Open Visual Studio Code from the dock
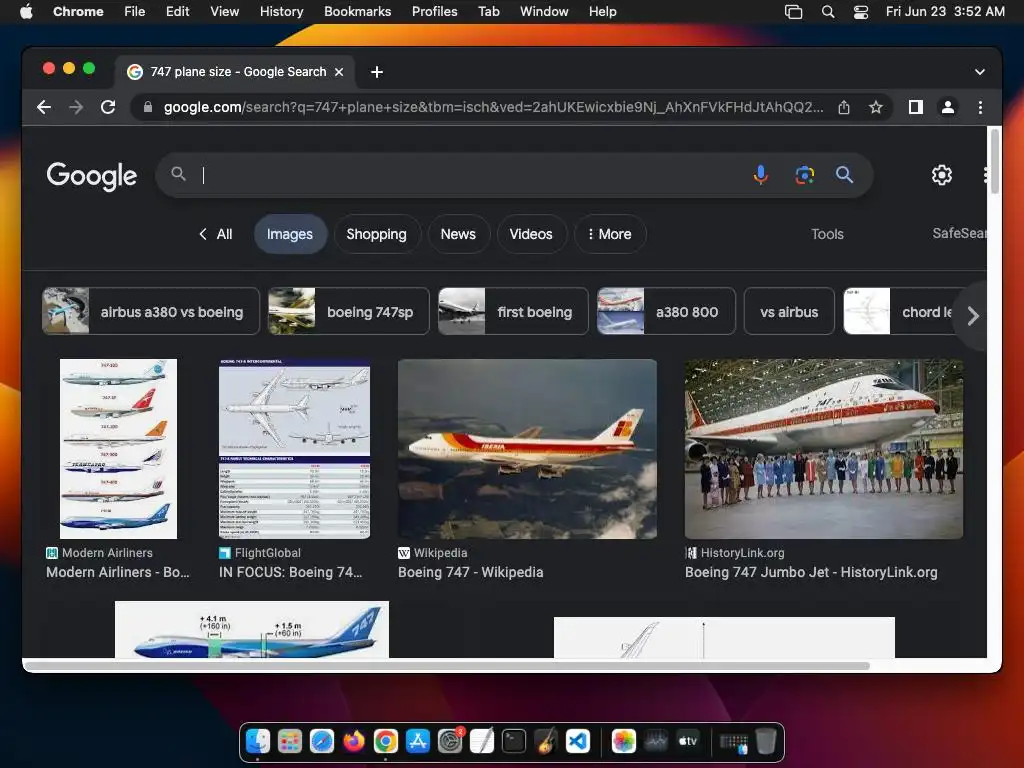The height and width of the screenshot is (768, 1024). coord(577,741)
